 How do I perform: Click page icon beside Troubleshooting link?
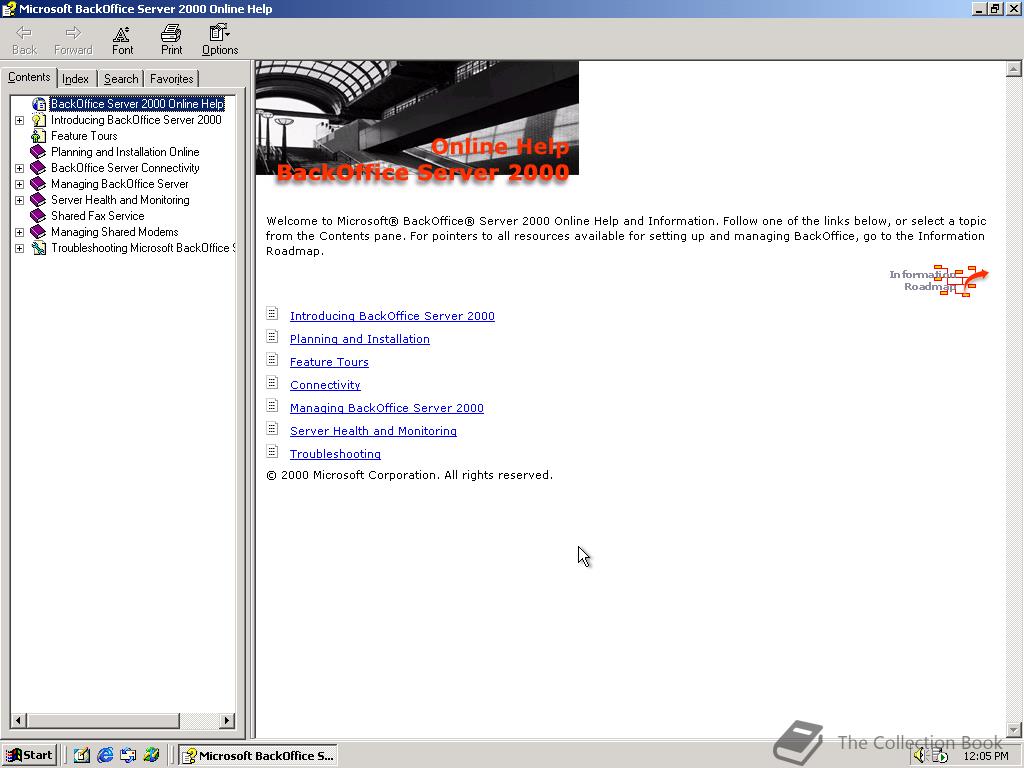pyautogui.click(x=272, y=452)
